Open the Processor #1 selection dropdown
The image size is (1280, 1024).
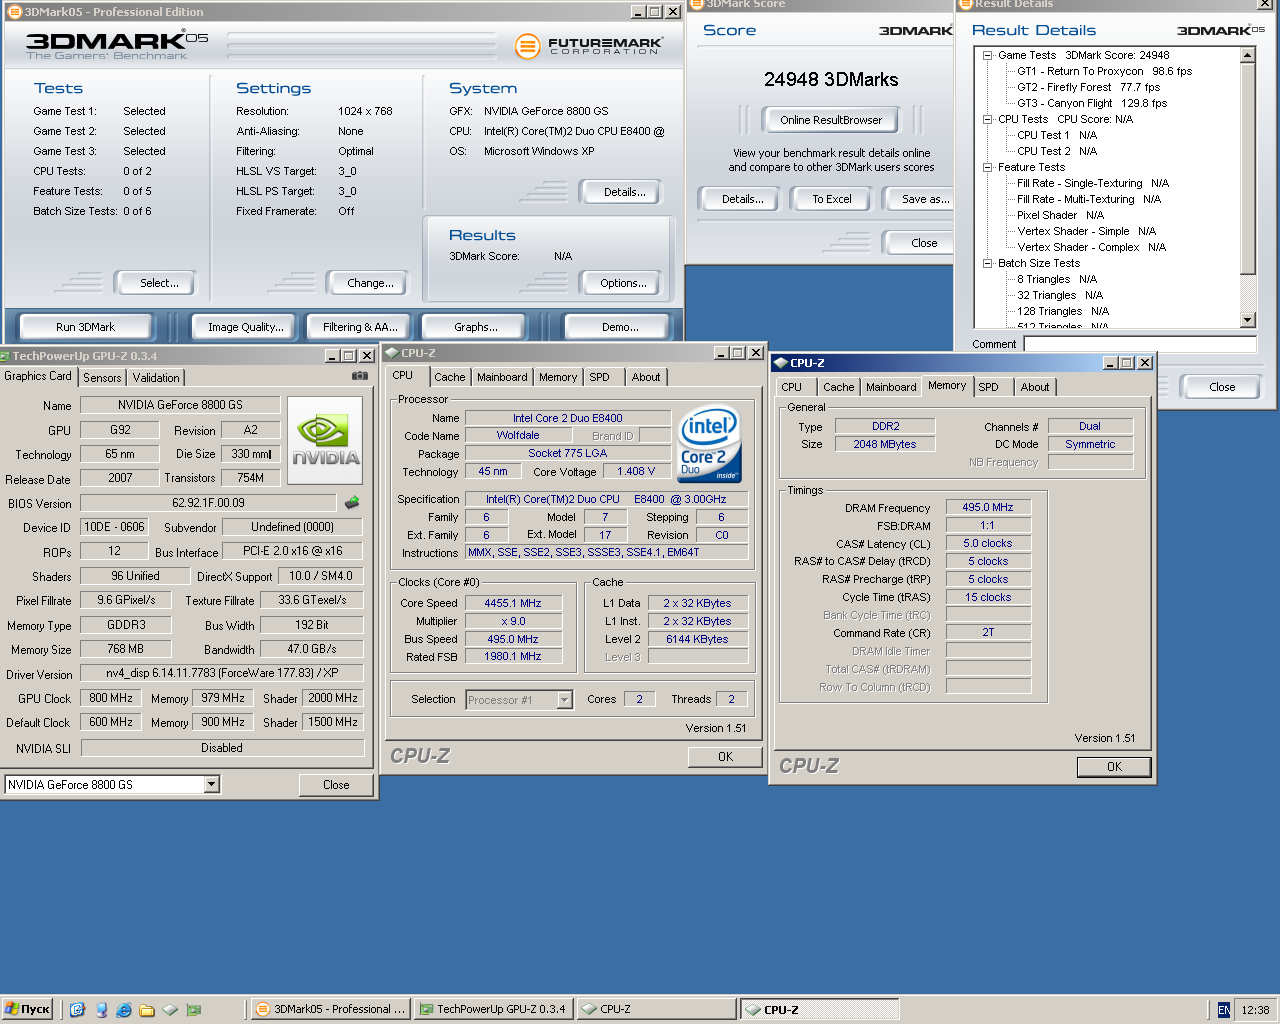point(564,700)
